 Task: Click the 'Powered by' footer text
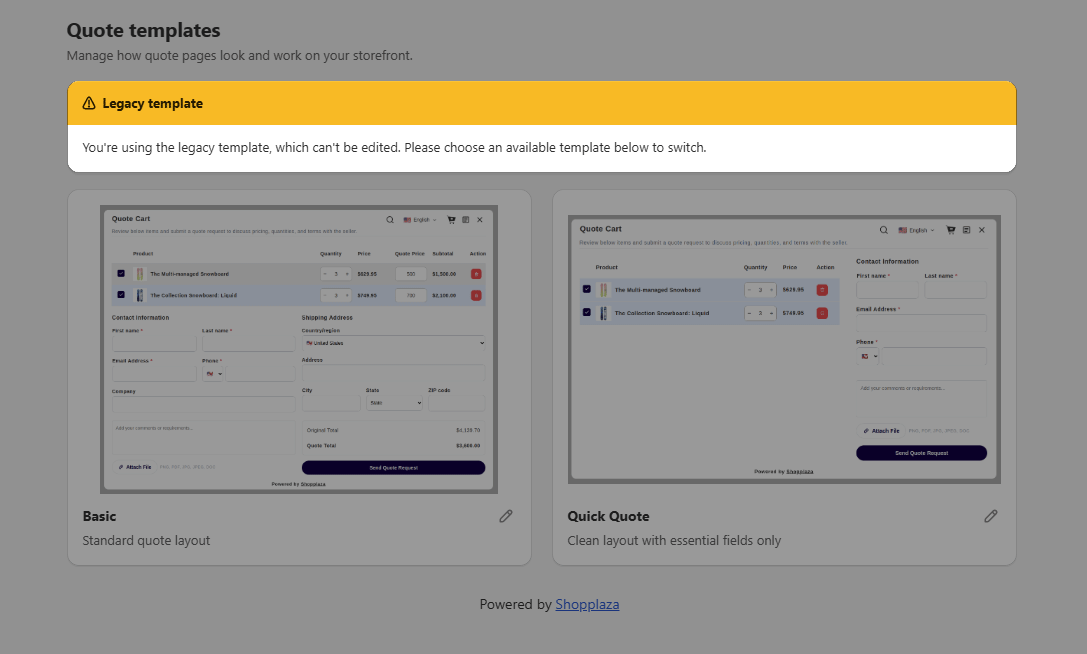tap(516, 604)
